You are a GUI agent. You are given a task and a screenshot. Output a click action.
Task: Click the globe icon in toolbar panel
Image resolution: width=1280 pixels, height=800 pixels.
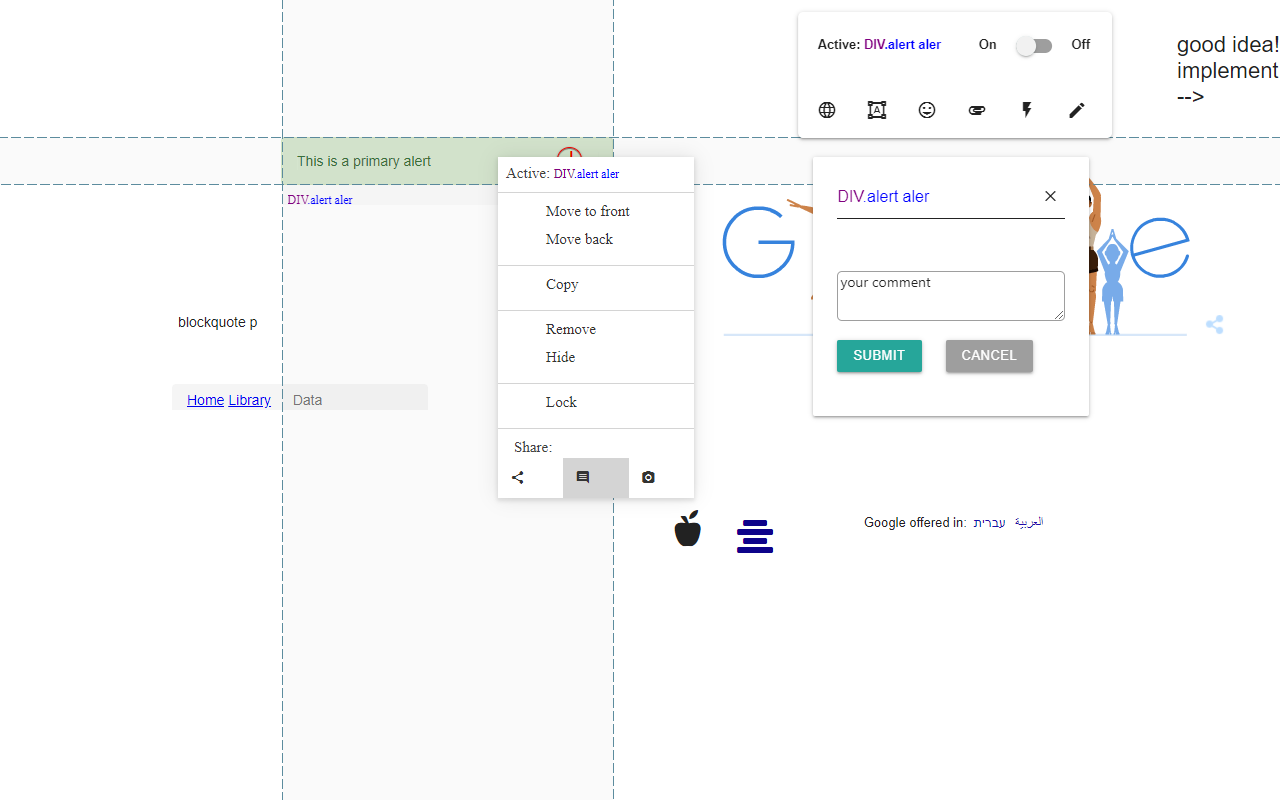click(827, 110)
